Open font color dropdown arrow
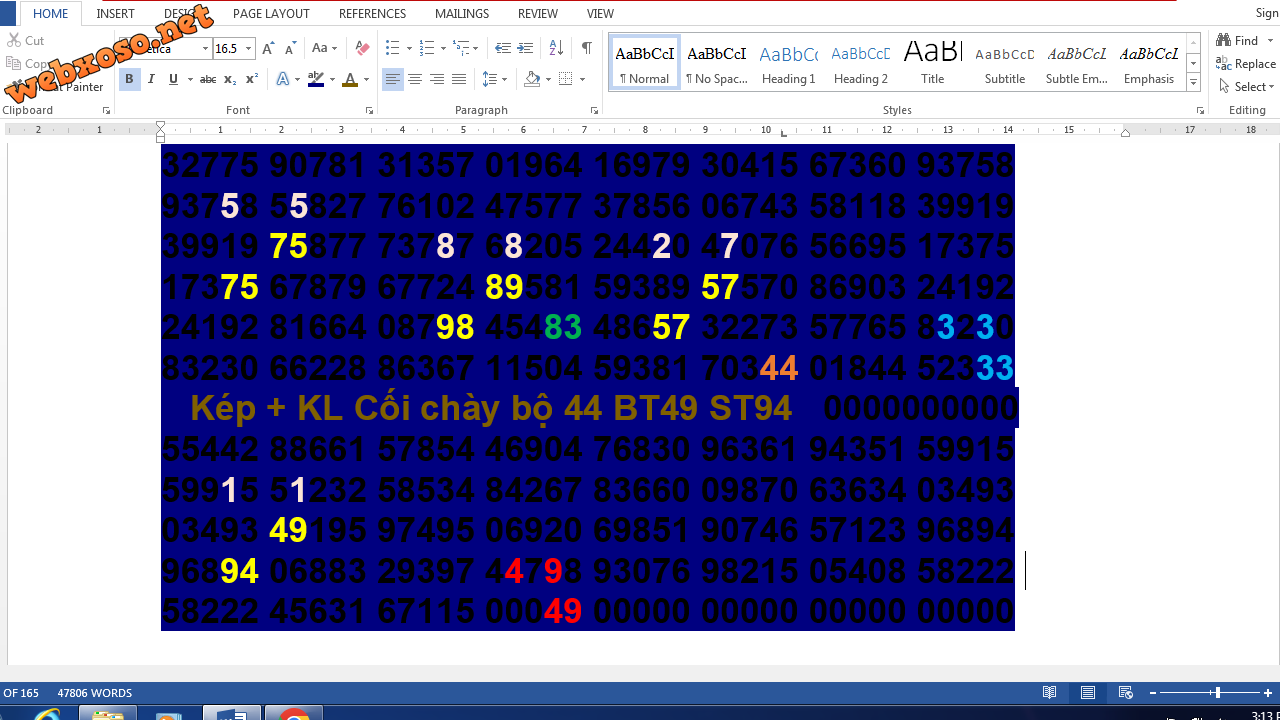 [366, 79]
